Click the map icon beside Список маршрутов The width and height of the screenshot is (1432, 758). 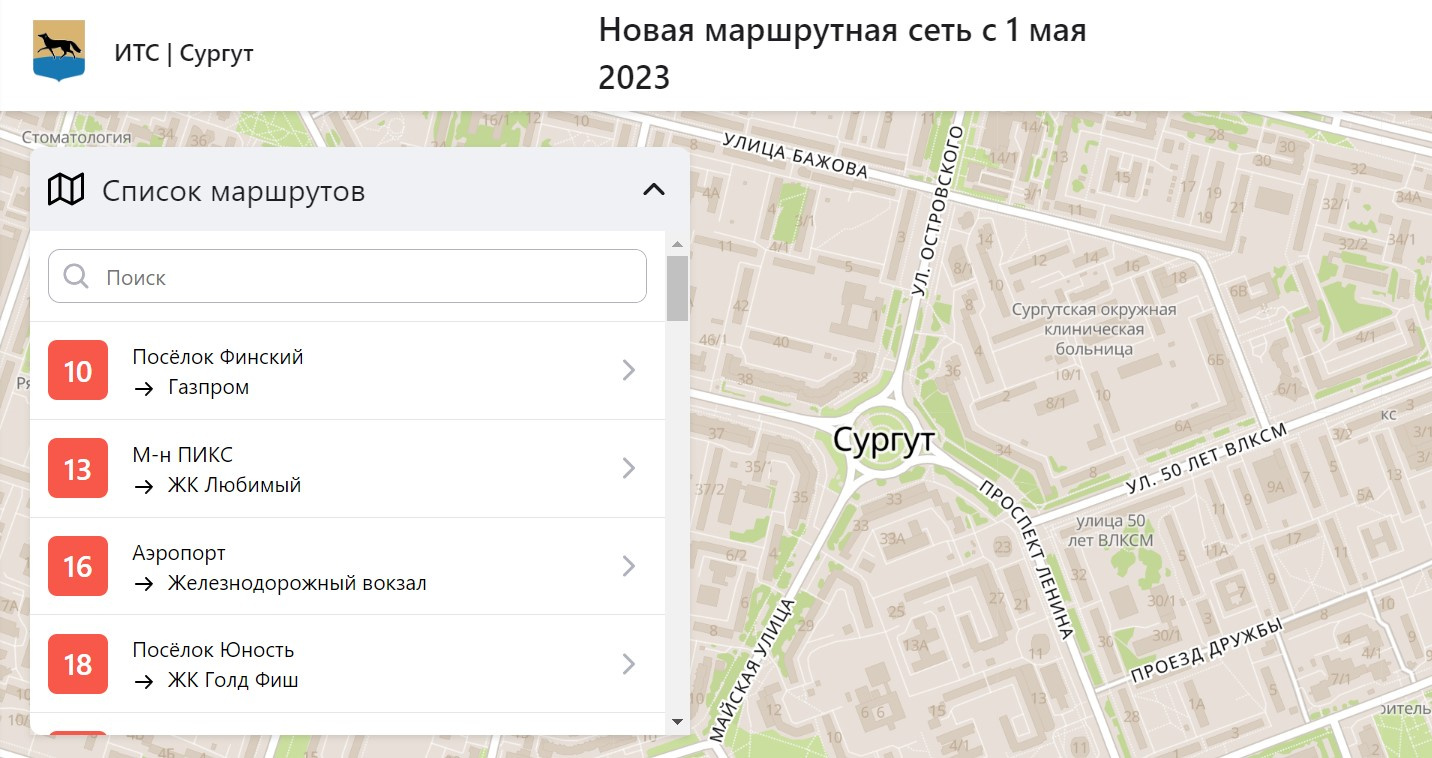(66, 189)
